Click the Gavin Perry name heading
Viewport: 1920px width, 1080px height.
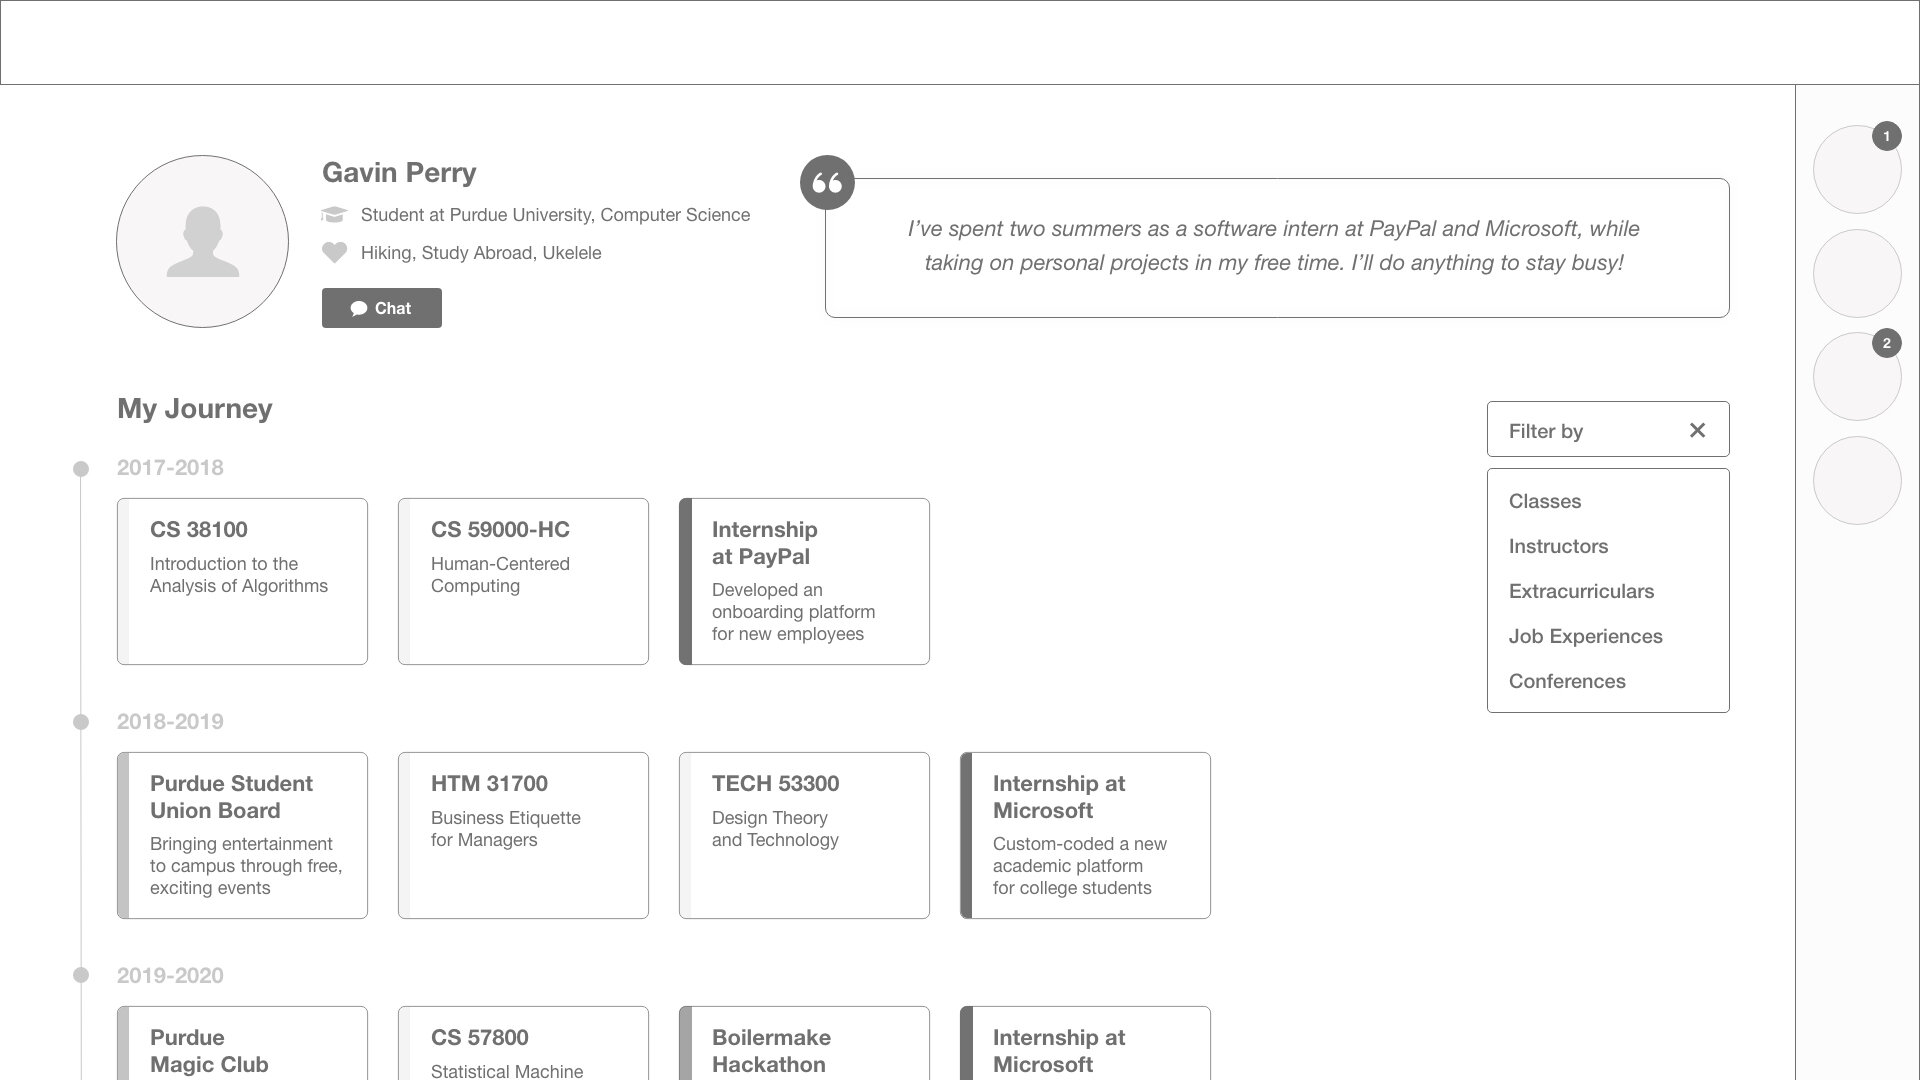point(399,172)
